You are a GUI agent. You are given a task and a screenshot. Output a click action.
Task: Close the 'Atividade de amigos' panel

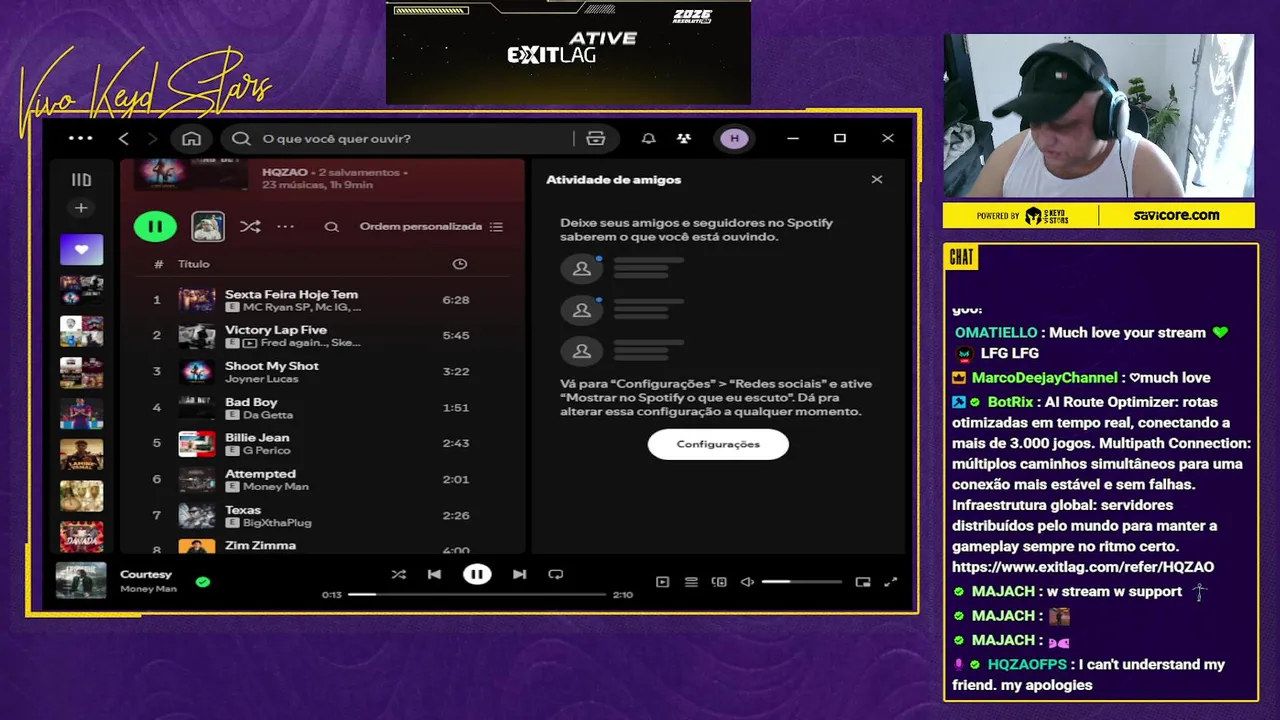coord(877,180)
